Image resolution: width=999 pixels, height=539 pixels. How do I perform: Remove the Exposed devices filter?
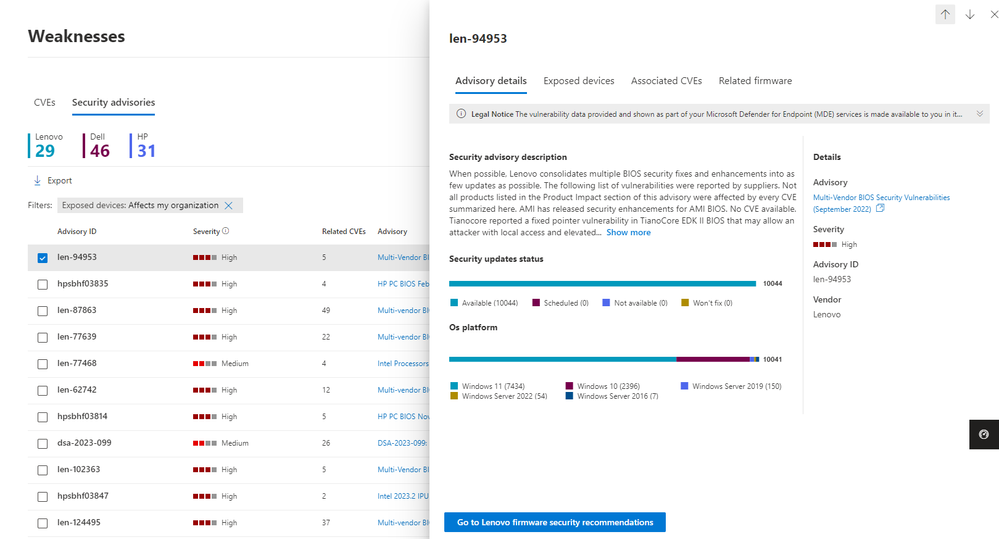tap(229, 205)
